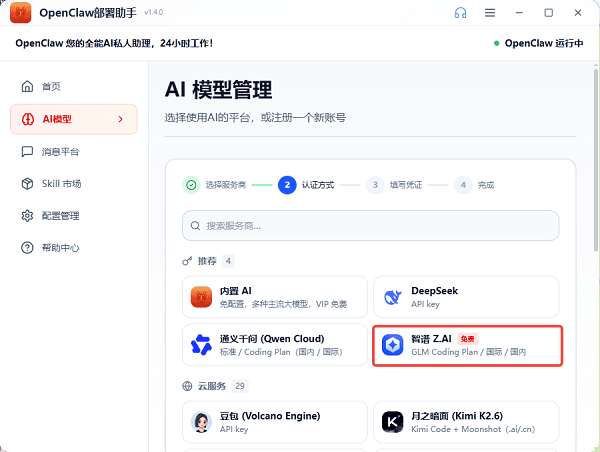This screenshot has height=452, width=600.
Task: Click the home icon in sidebar
Action: click(27, 86)
